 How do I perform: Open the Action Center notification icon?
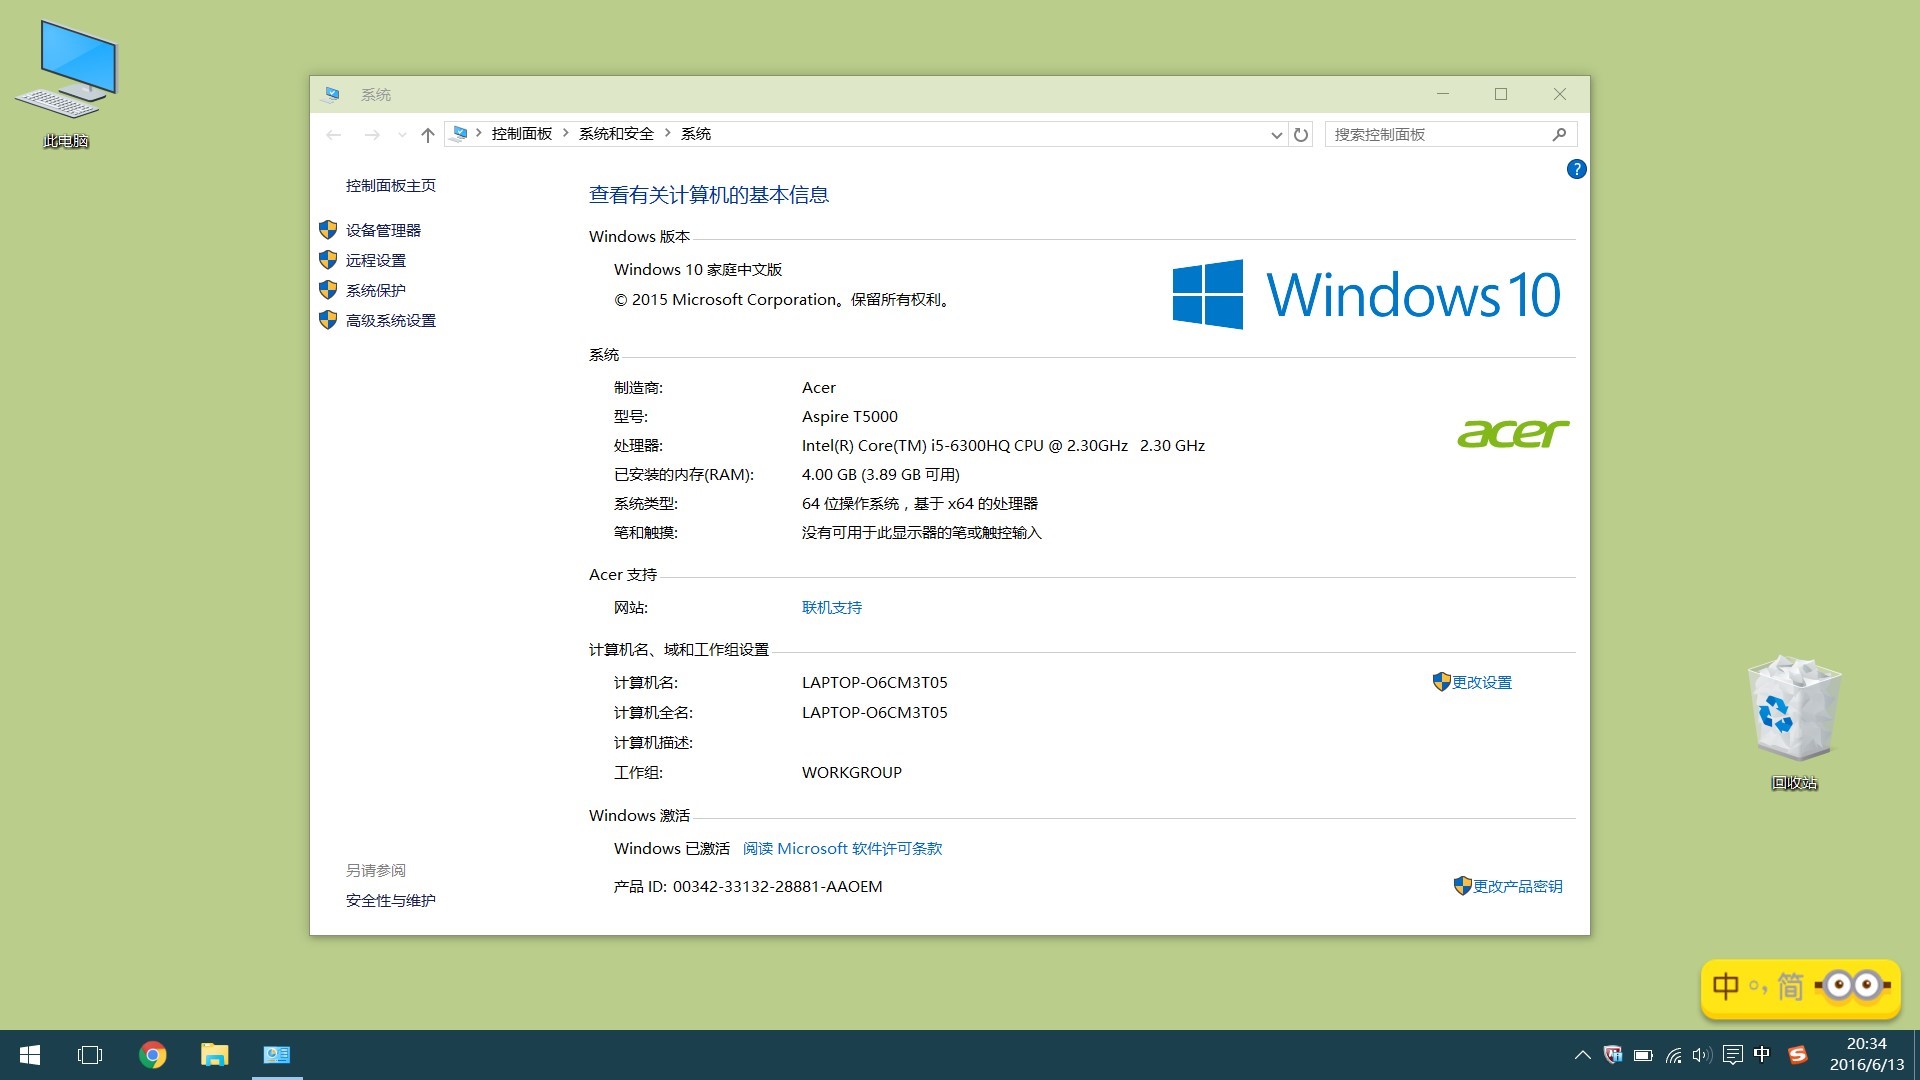pos(1733,1055)
